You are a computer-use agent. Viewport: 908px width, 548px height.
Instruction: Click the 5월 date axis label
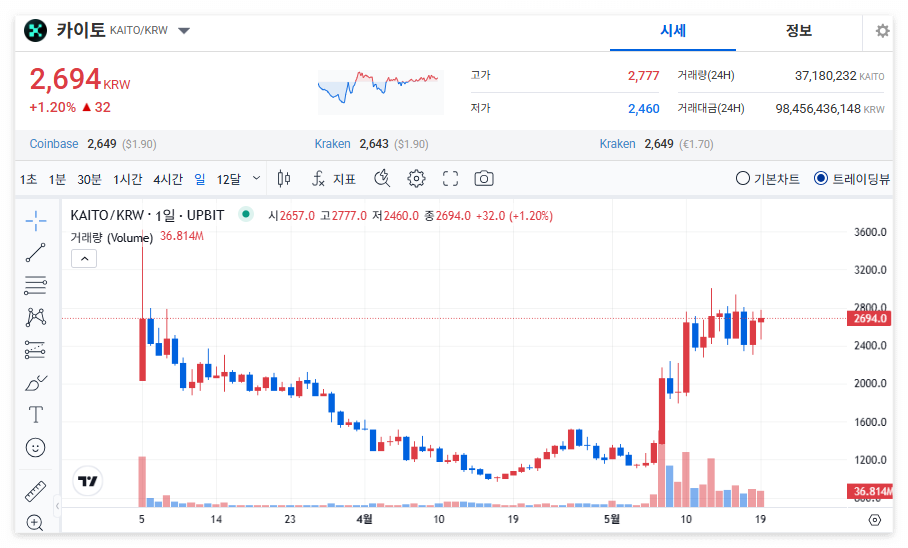pos(612,519)
